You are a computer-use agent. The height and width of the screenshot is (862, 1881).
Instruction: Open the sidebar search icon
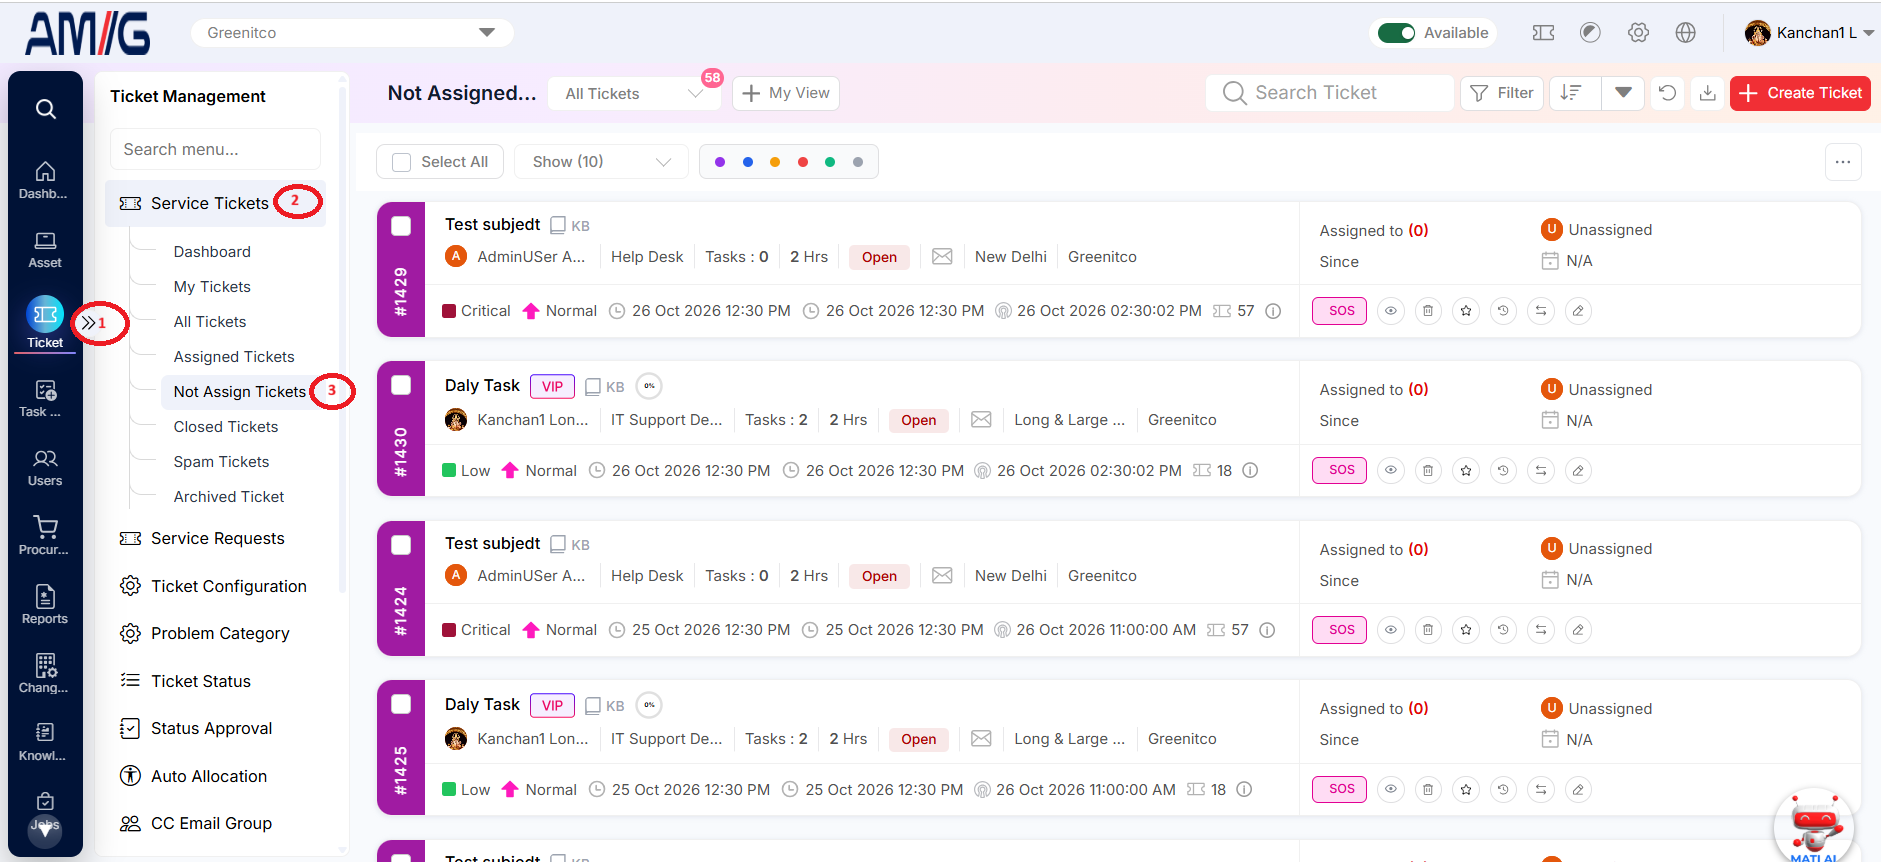pyautogui.click(x=45, y=108)
